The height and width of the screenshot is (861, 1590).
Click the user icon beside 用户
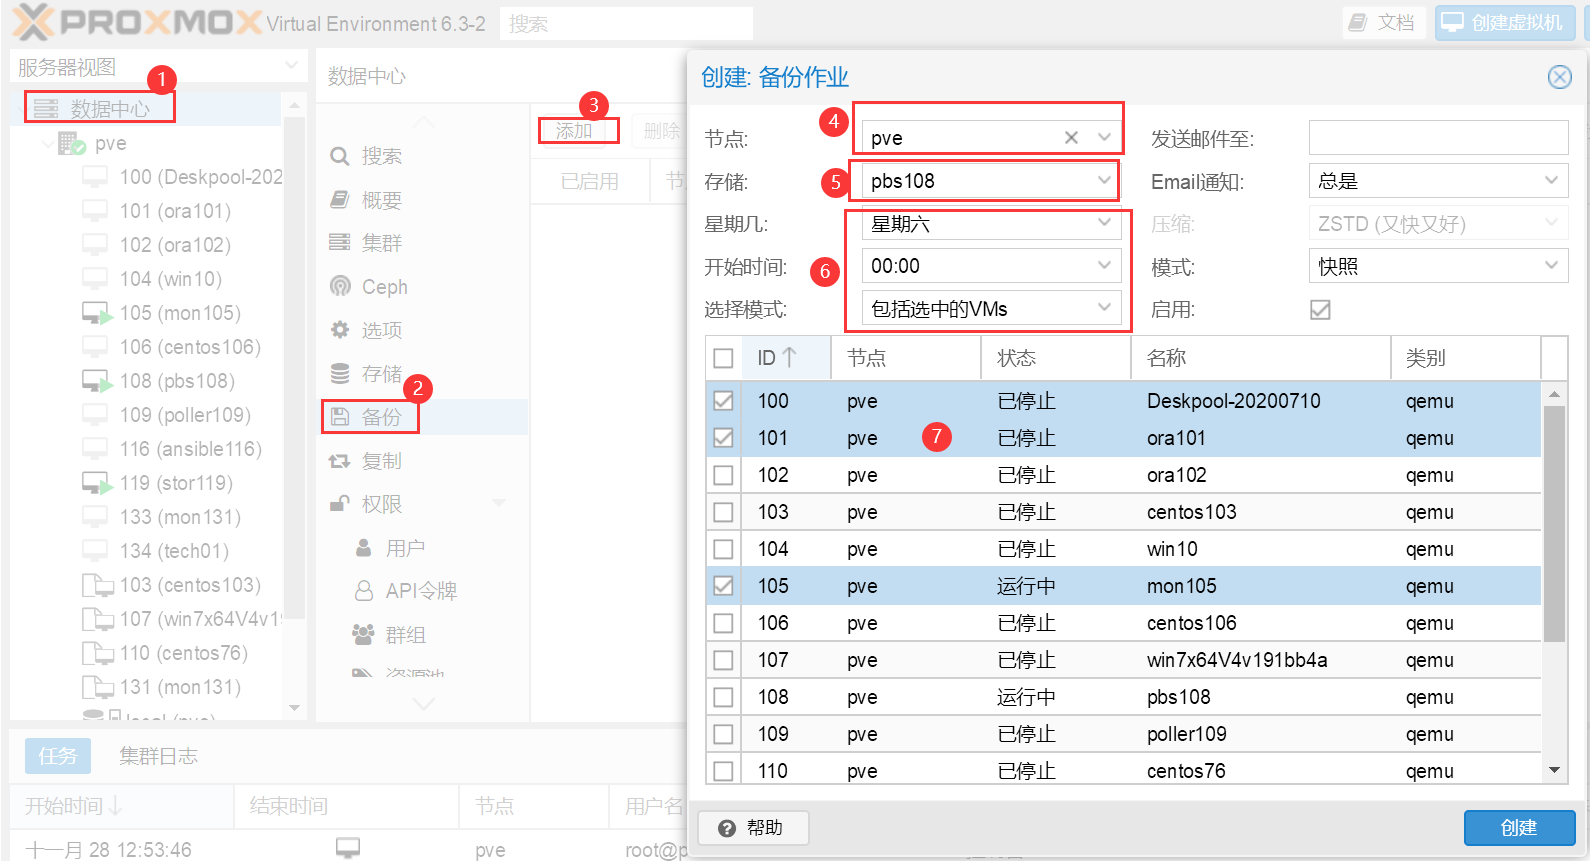click(x=364, y=548)
